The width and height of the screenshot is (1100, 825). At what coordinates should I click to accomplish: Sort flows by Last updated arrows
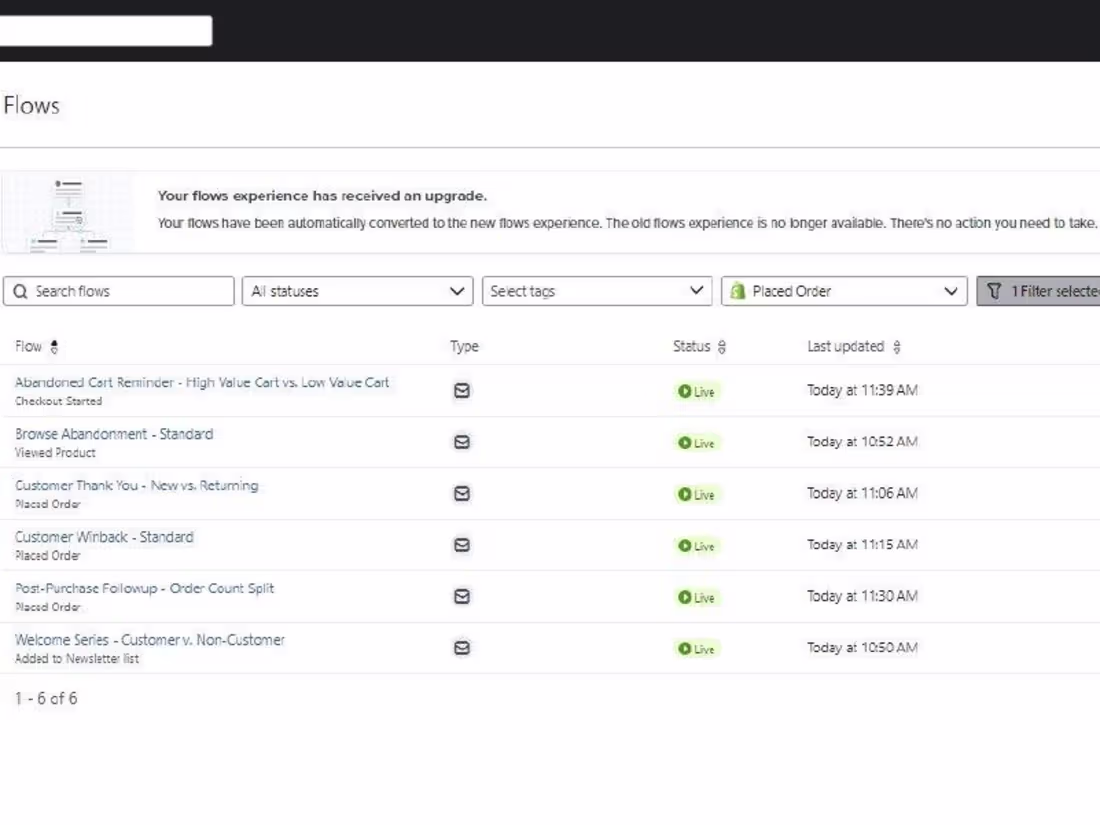(897, 347)
